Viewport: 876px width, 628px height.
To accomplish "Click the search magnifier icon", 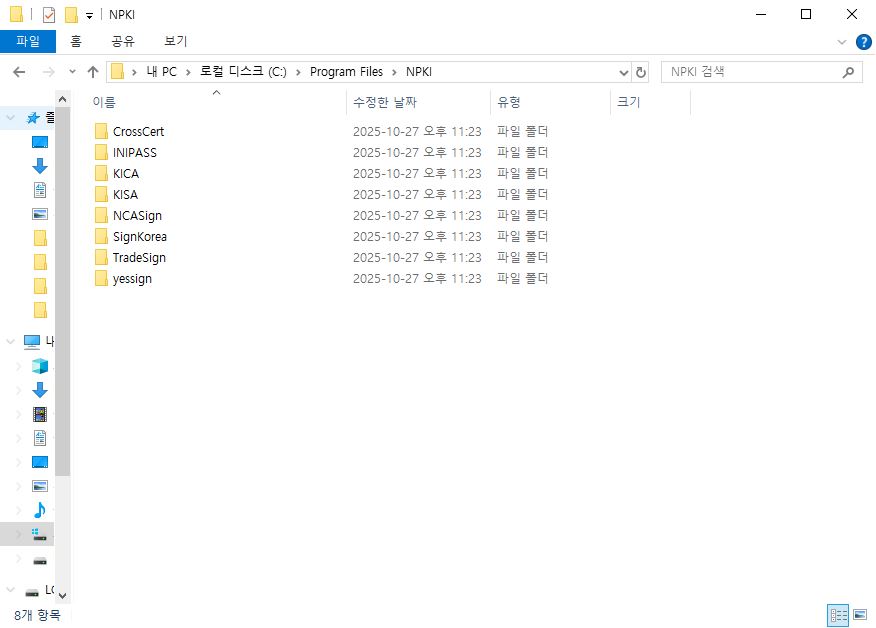I will coord(848,72).
